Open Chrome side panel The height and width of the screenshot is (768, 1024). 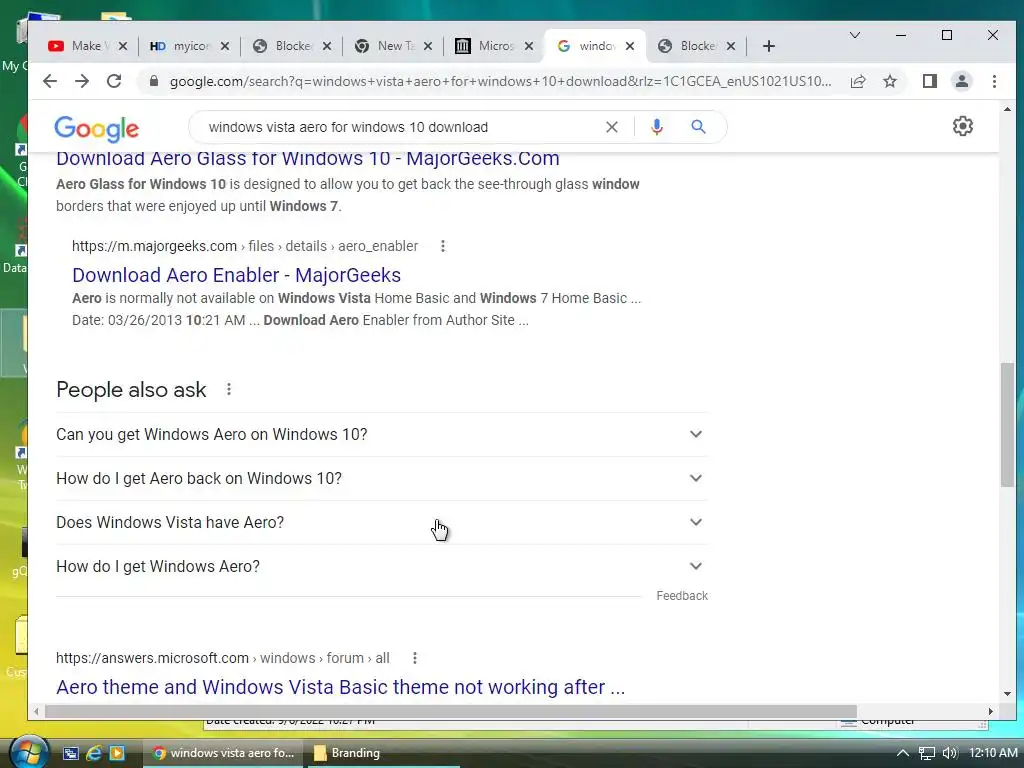(x=929, y=81)
